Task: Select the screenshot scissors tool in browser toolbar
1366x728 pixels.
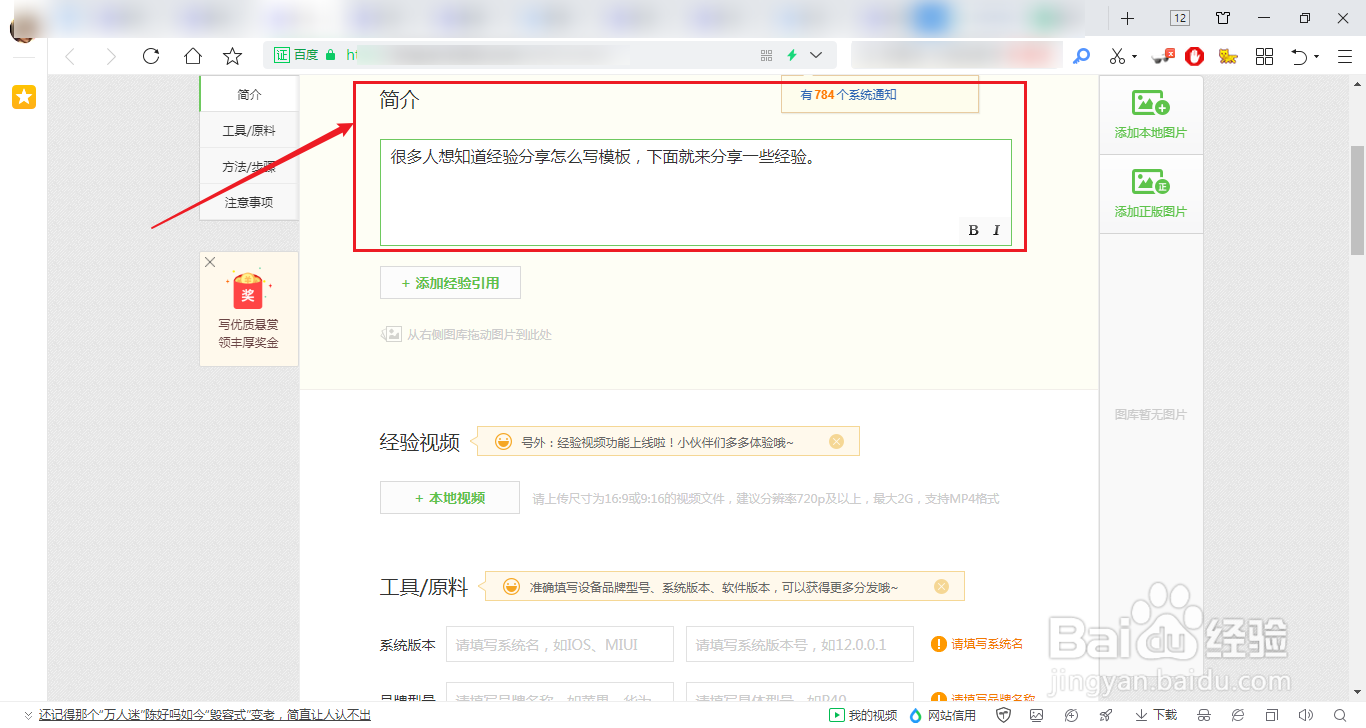Action: [1116, 56]
